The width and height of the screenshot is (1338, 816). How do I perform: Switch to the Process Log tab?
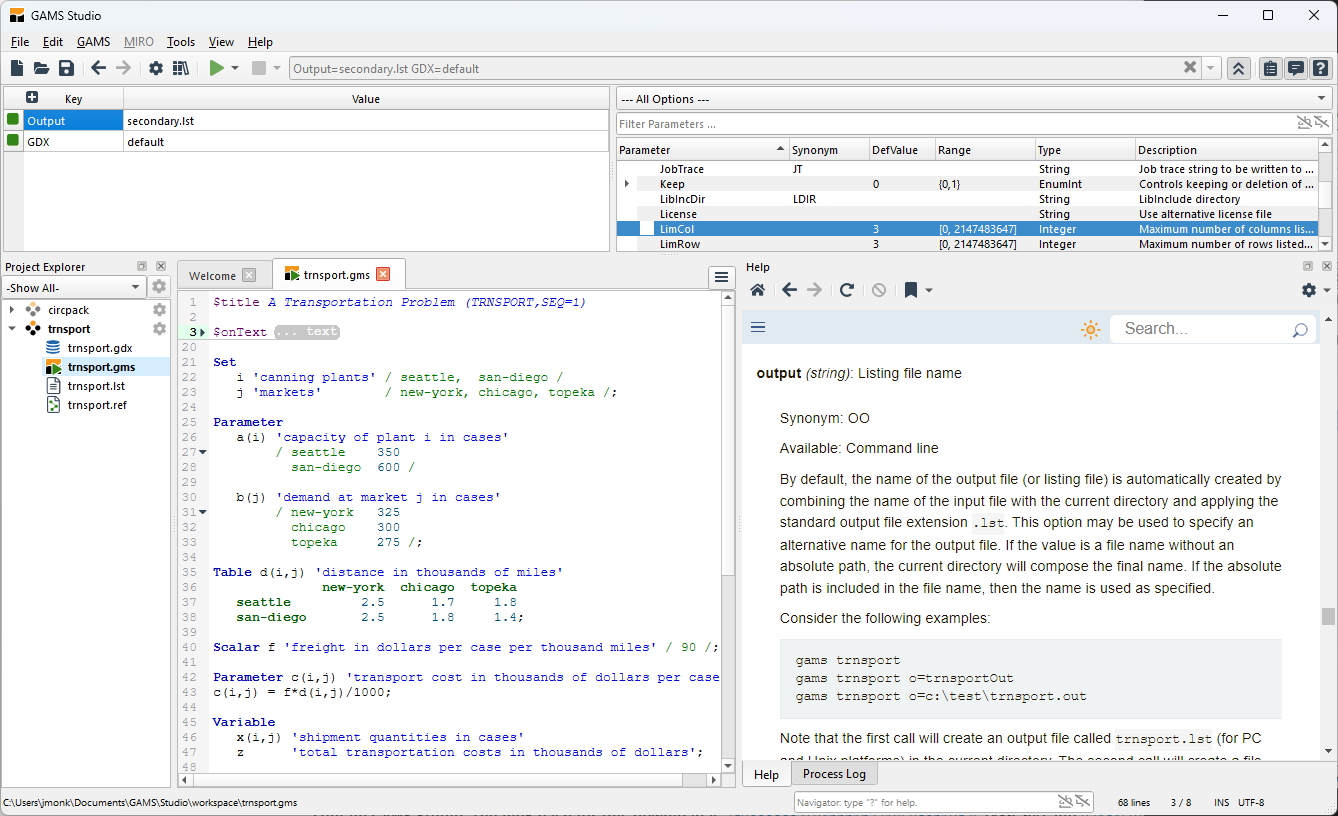(x=834, y=774)
